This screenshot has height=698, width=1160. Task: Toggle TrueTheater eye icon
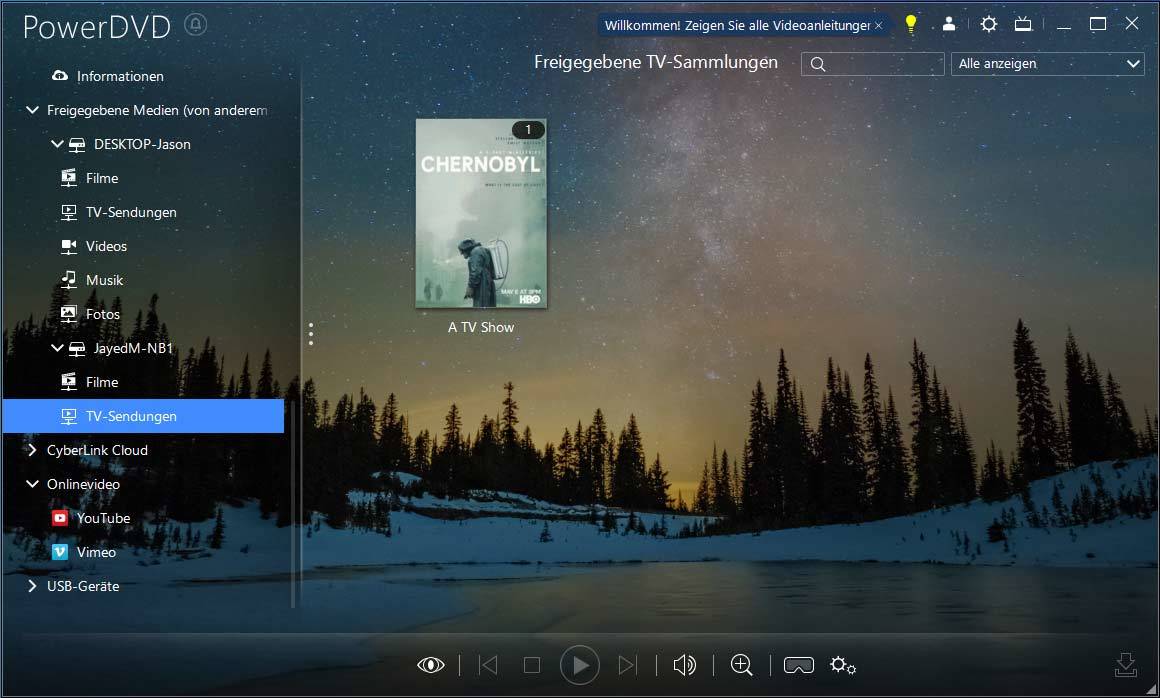[431, 665]
